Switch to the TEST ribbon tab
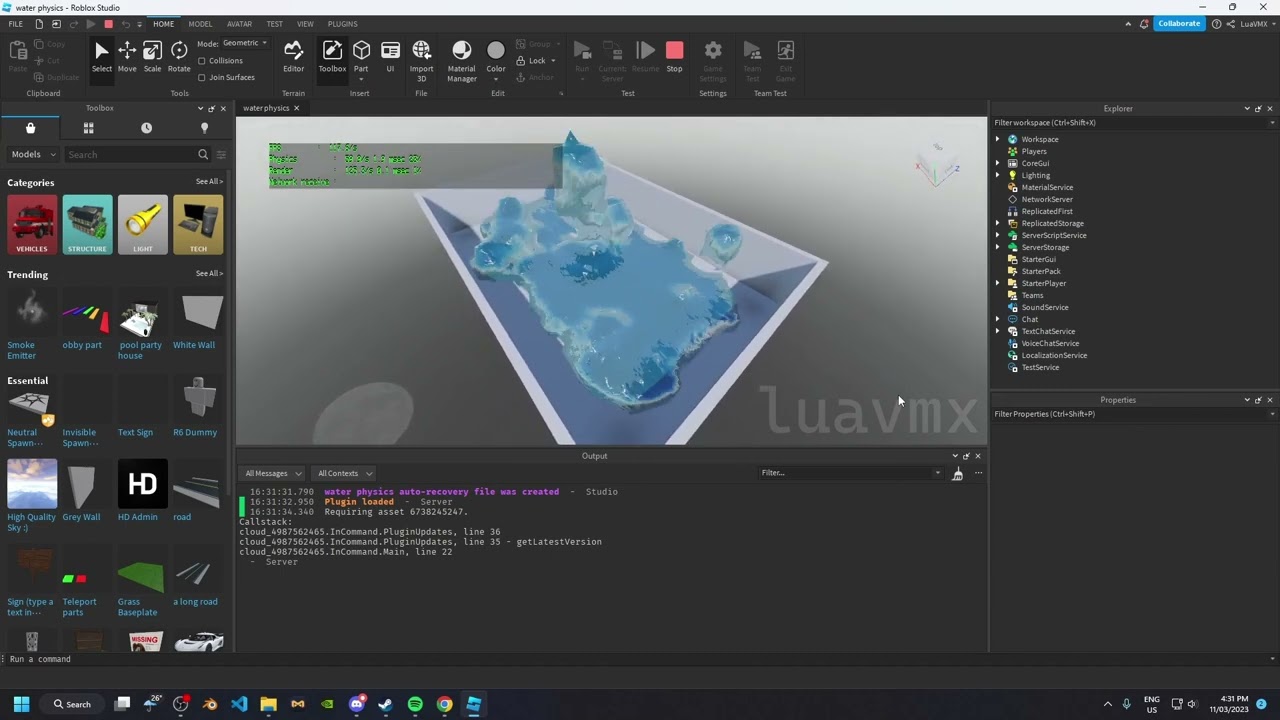This screenshot has height=720, width=1280. 274,24
